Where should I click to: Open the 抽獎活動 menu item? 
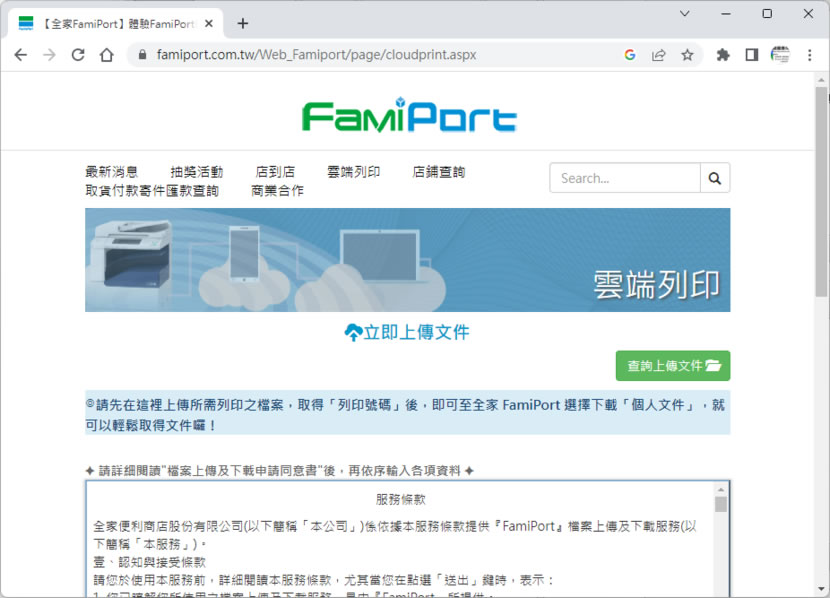pyautogui.click(x=197, y=171)
